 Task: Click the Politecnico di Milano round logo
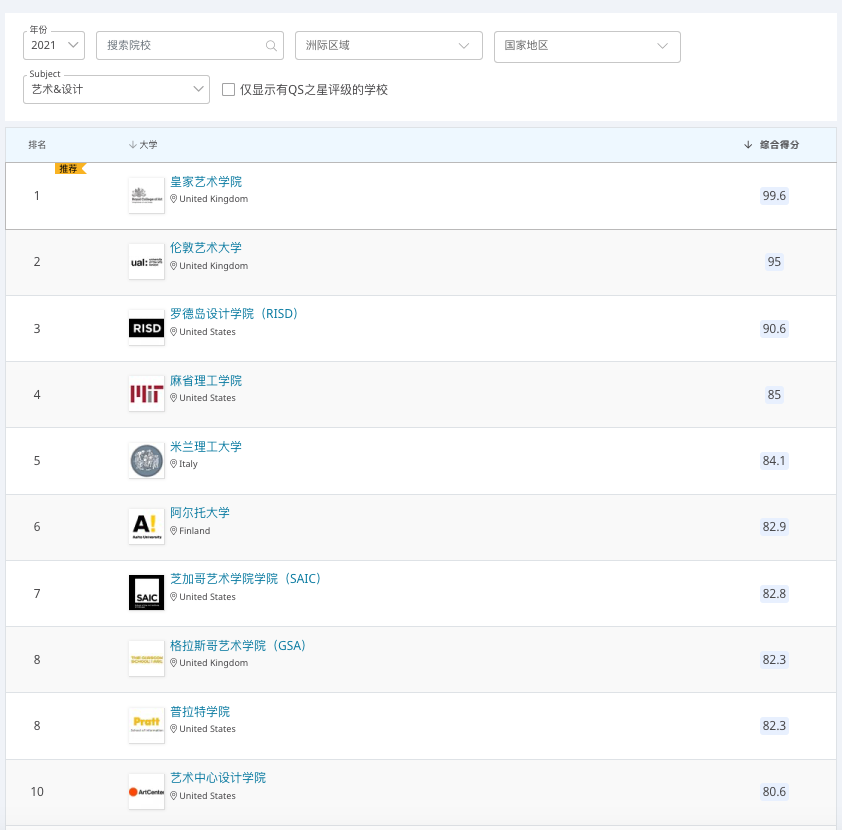coord(147,461)
